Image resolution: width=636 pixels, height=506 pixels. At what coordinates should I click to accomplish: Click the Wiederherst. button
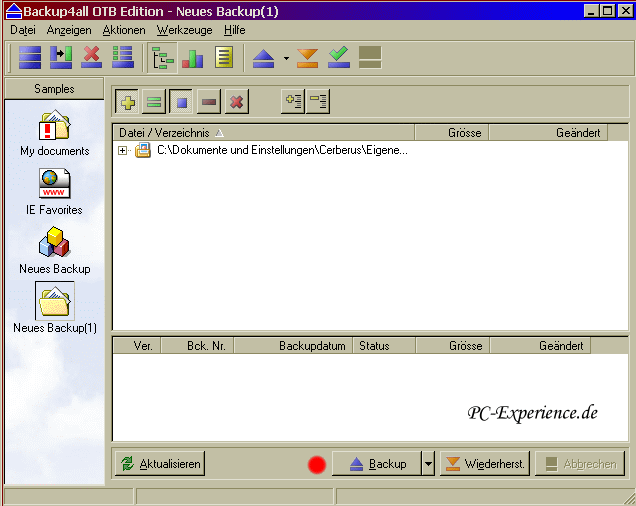(x=485, y=463)
